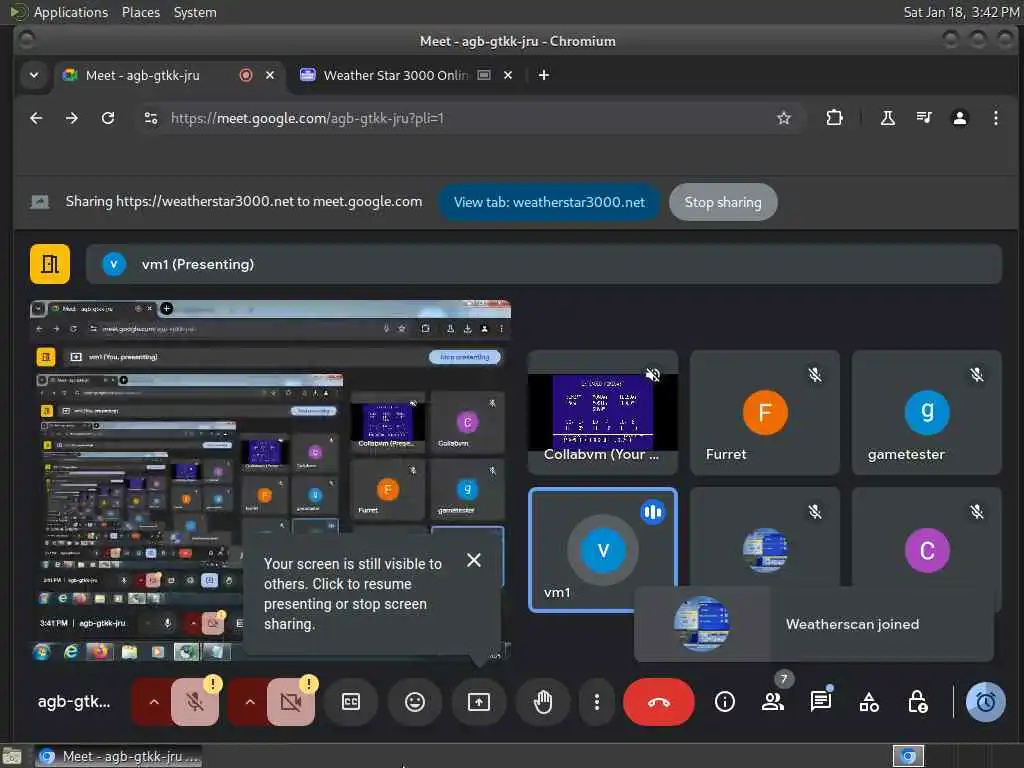Click the yellow companion mode door icon

tap(50, 264)
